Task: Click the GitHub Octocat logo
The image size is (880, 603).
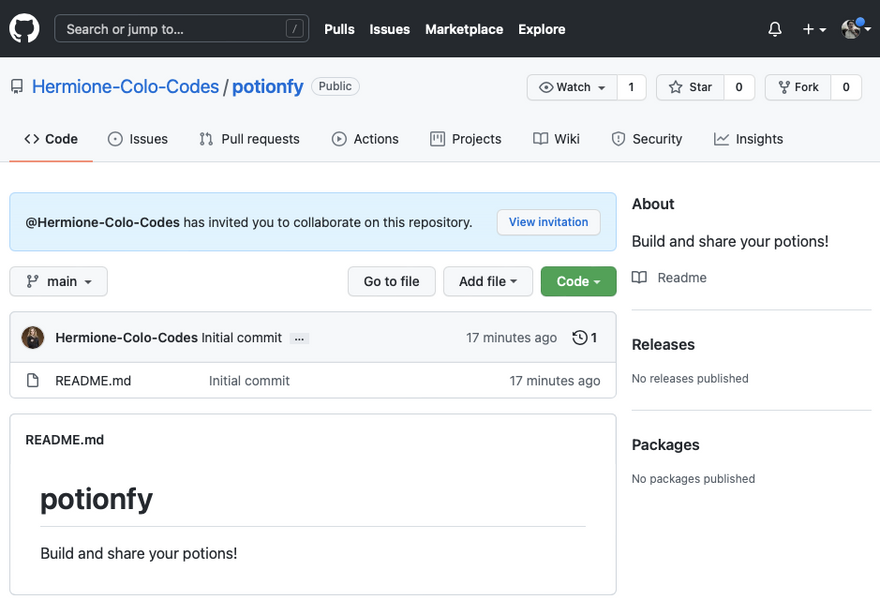Action: 24,29
